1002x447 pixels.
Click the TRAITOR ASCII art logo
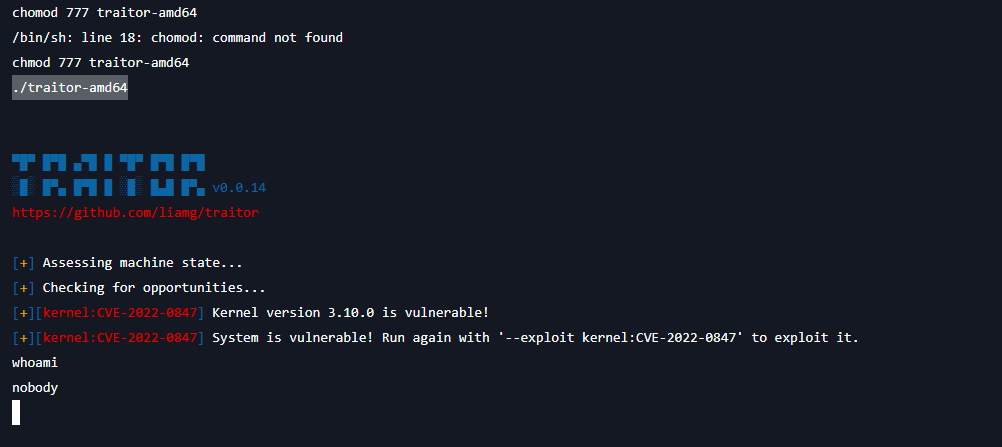[x=109, y=175]
